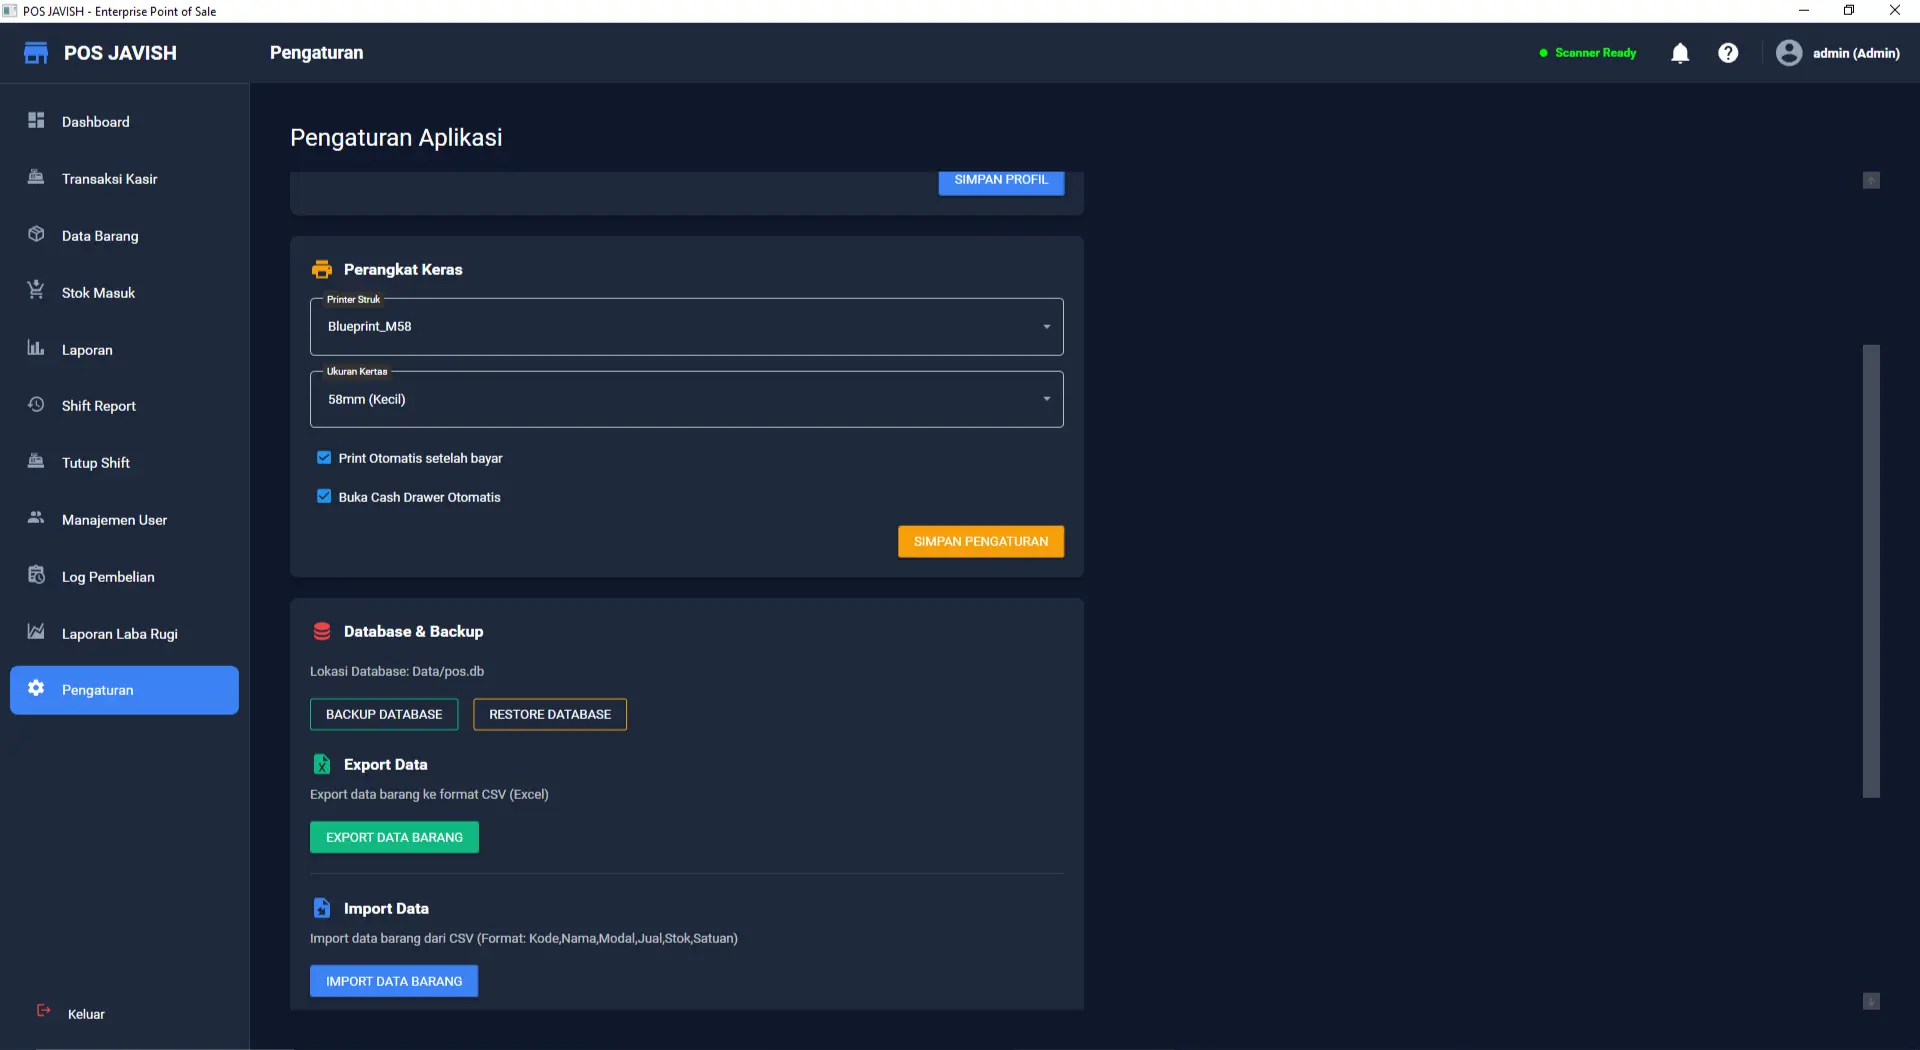Click the Laporan bar chart icon
The height and width of the screenshot is (1050, 1920).
point(36,348)
